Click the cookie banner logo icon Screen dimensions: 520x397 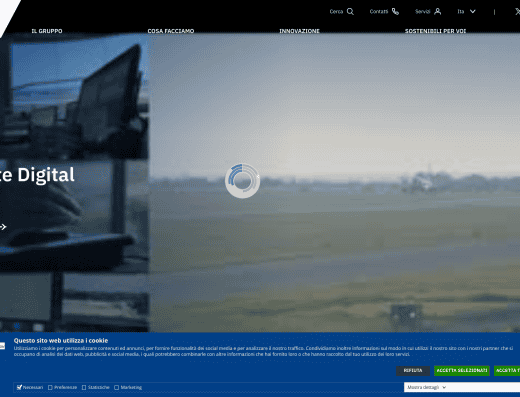pos(2,346)
